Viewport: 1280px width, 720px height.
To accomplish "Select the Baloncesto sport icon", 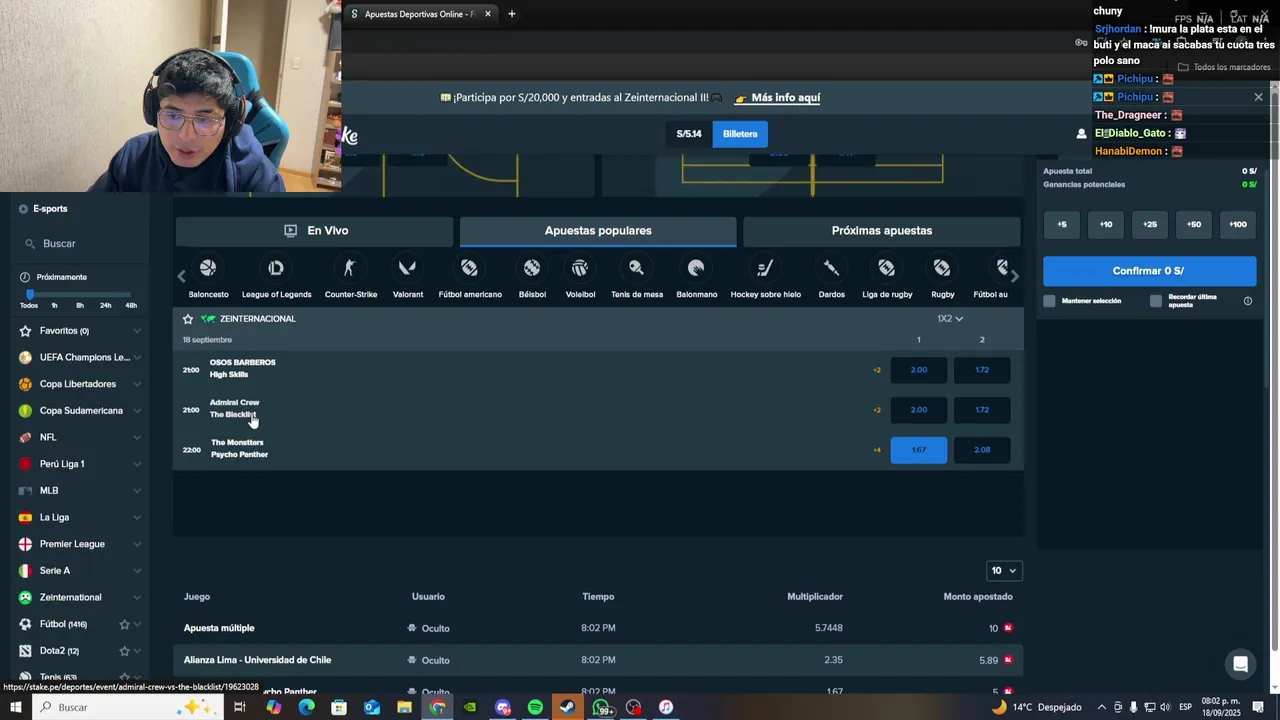I will (208, 268).
